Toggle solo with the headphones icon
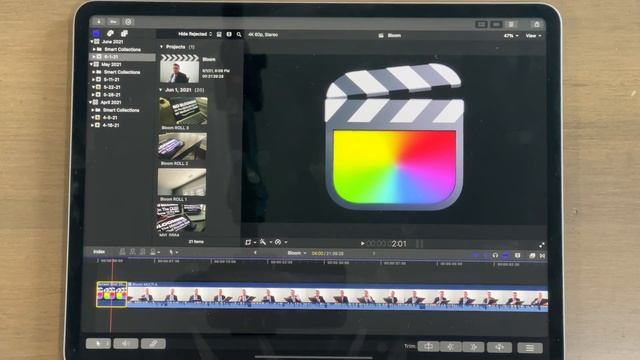The height and width of the screenshot is (360, 640). [x=495, y=255]
